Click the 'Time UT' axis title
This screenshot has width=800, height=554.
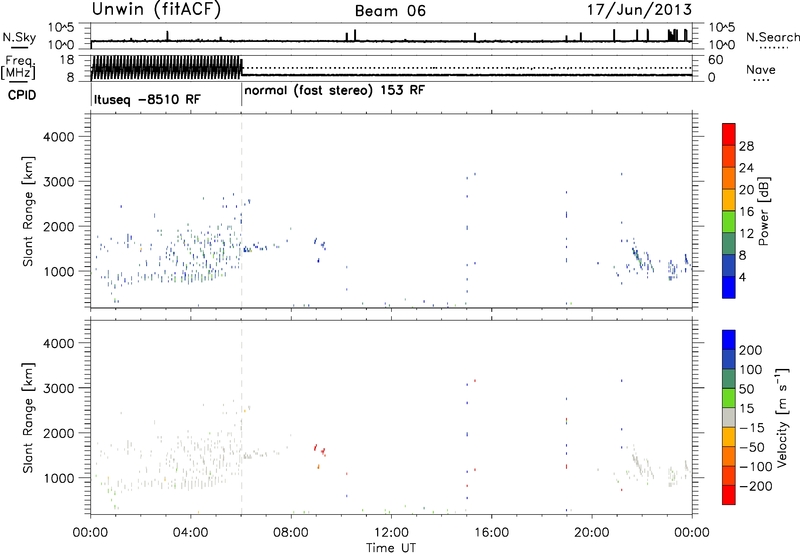(x=391, y=548)
